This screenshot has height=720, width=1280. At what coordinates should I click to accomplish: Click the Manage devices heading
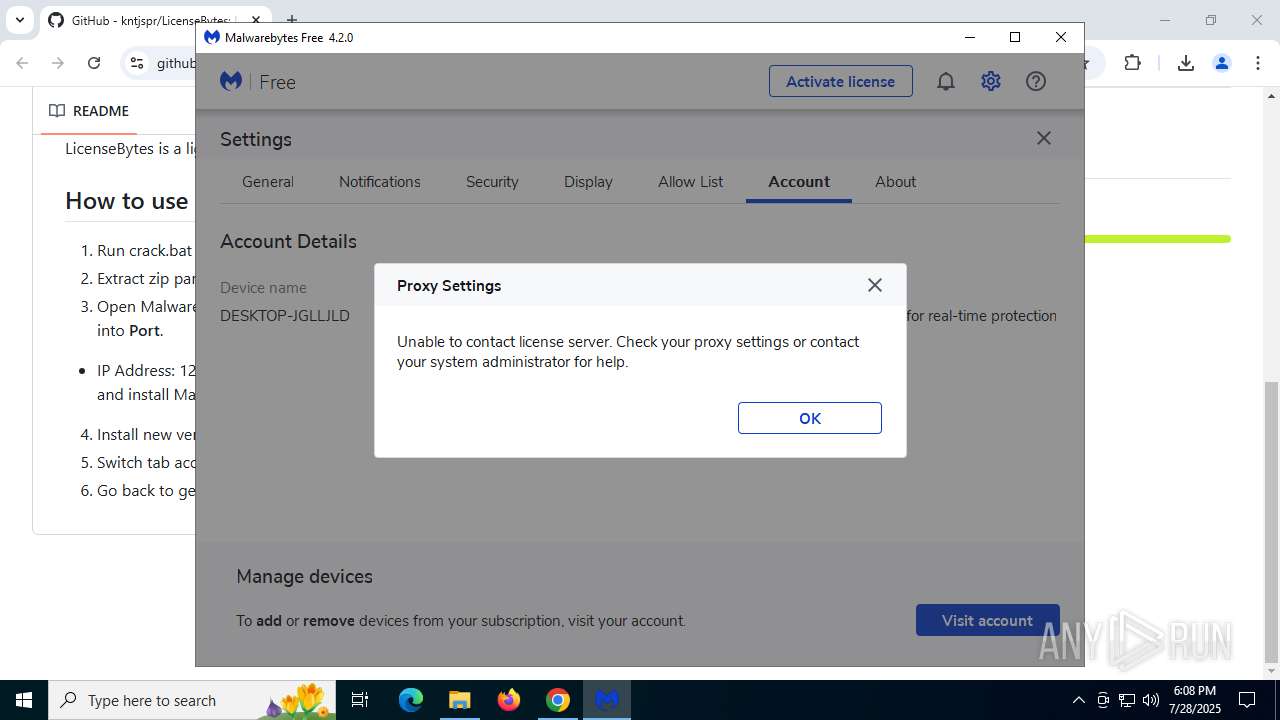tap(304, 576)
